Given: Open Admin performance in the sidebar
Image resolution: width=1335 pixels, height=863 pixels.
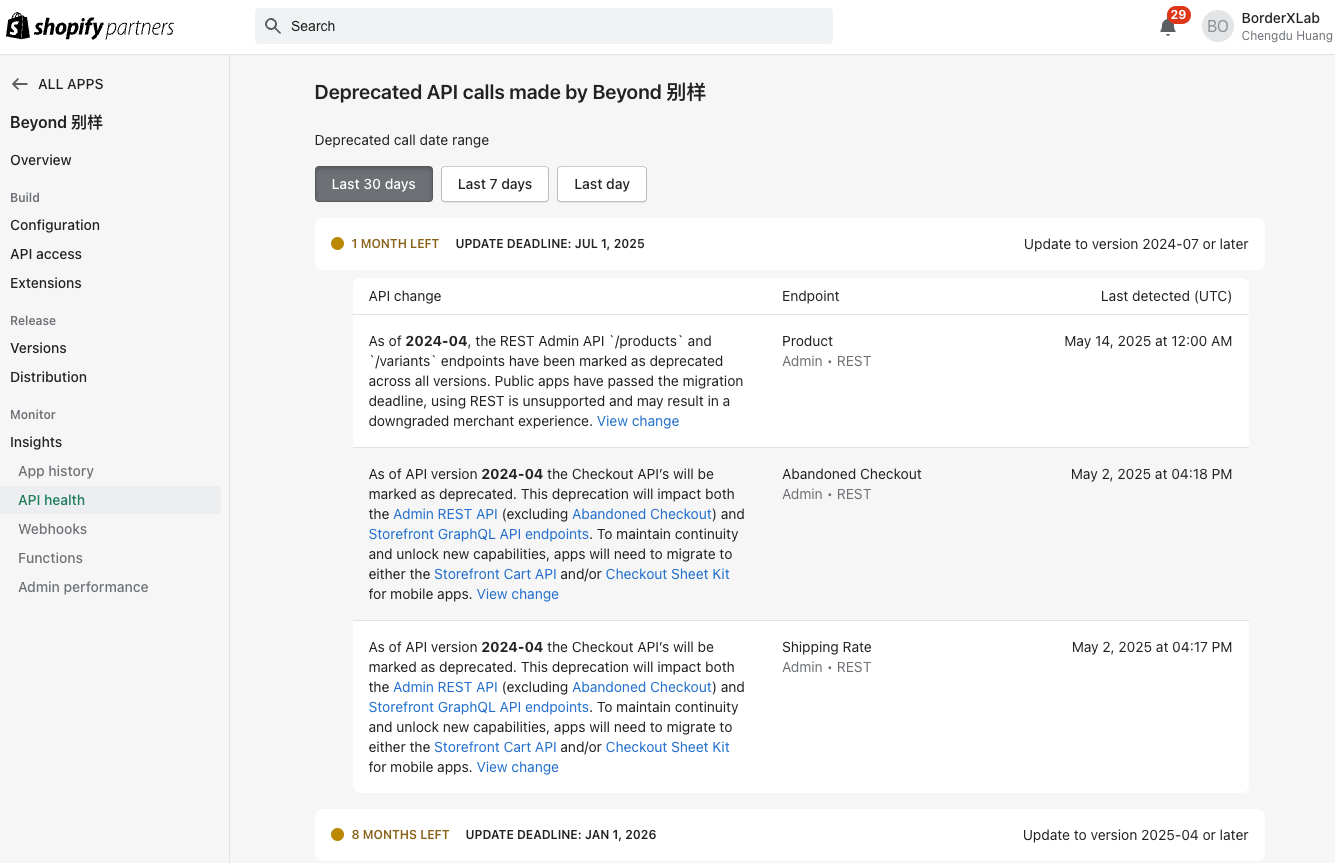Looking at the screenshot, I should [83, 587].
